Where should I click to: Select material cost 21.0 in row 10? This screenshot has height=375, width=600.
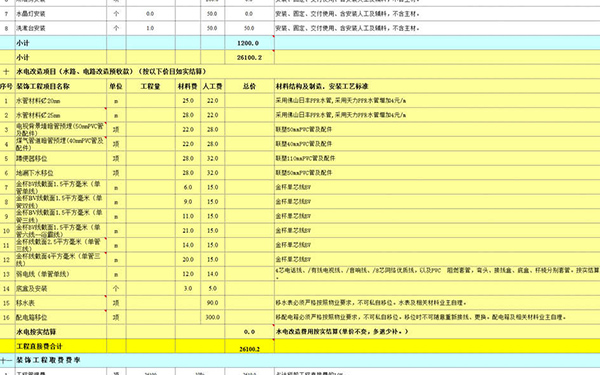pos(188,231)
